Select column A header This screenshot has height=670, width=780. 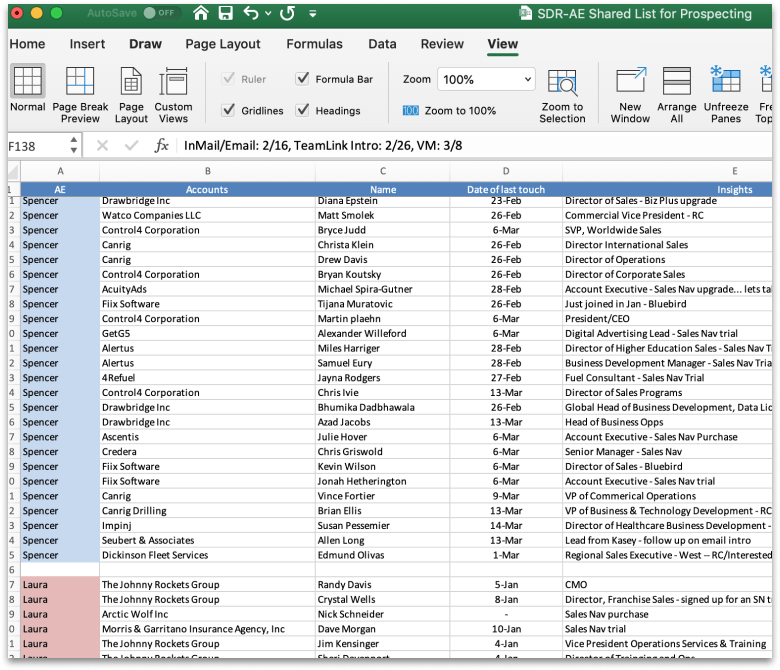point(60,171)
